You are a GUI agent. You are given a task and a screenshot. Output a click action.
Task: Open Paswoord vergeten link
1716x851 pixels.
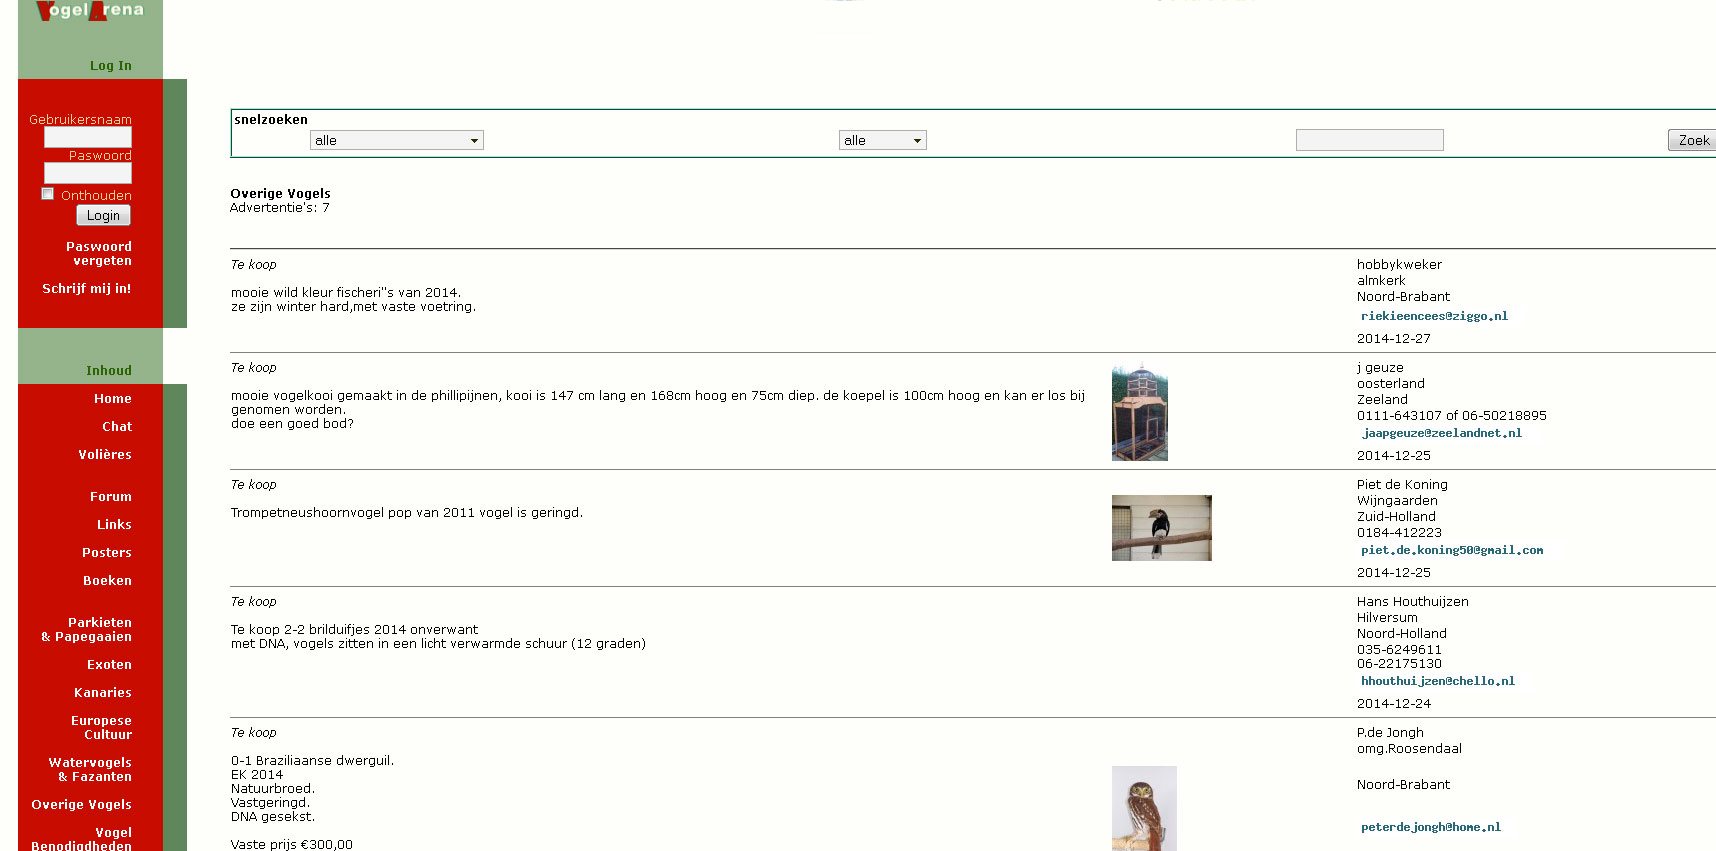tap(99, 254)
